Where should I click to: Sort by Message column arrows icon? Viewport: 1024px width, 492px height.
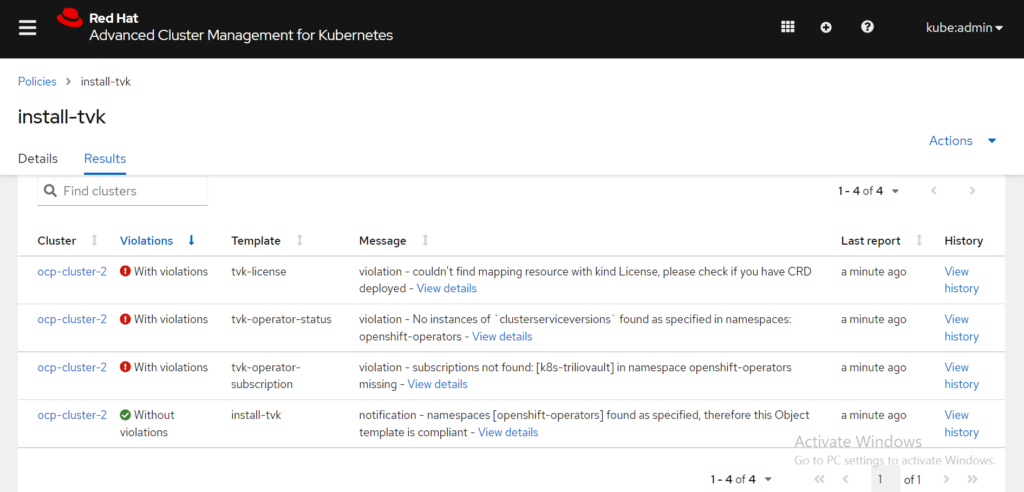(x=425, y=240)
